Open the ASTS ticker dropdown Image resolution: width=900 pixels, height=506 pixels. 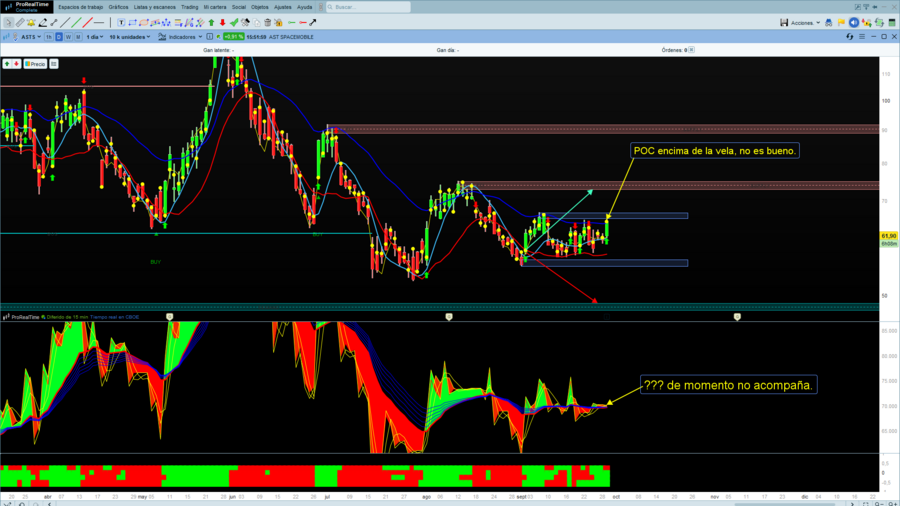tap(31, 37)
